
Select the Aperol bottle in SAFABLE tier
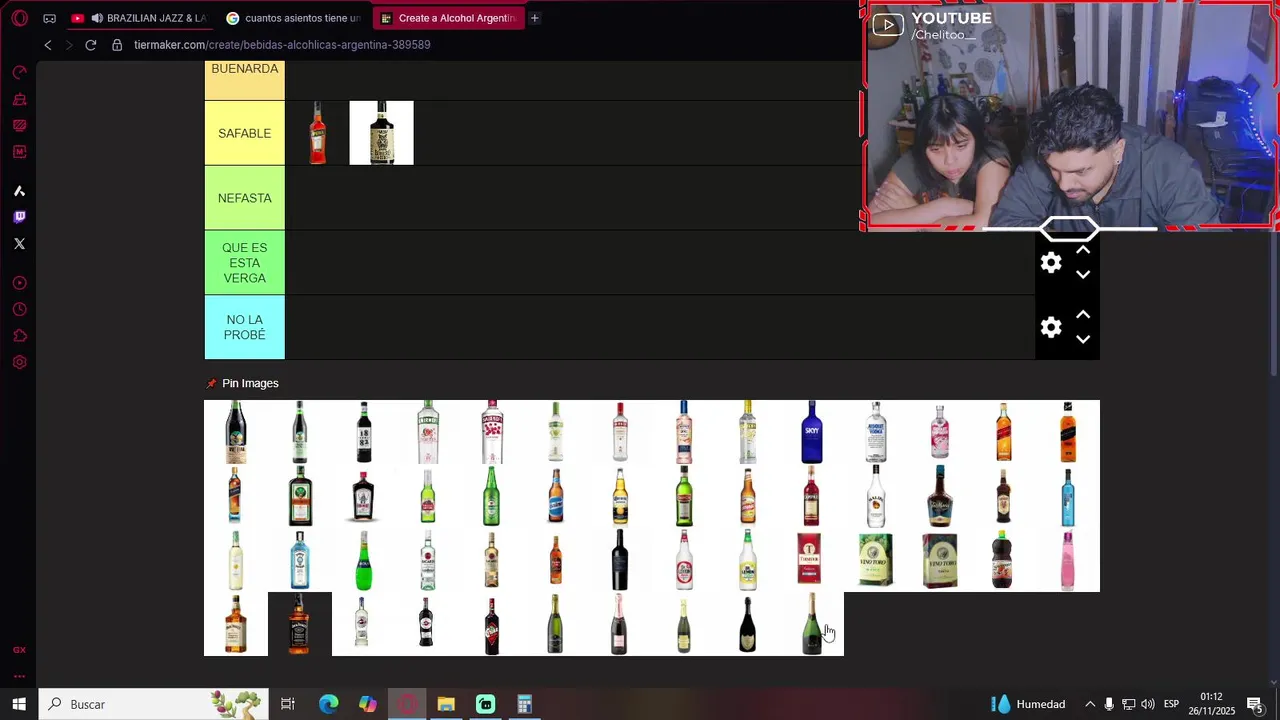tap(317, 133)
